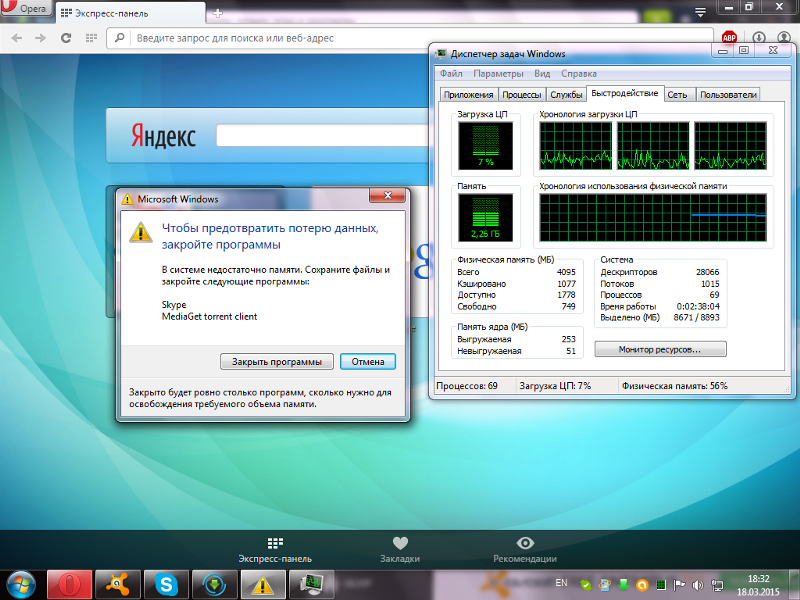
Task: Click the Монитор ресурсов button
Action: tap(659, 350)
